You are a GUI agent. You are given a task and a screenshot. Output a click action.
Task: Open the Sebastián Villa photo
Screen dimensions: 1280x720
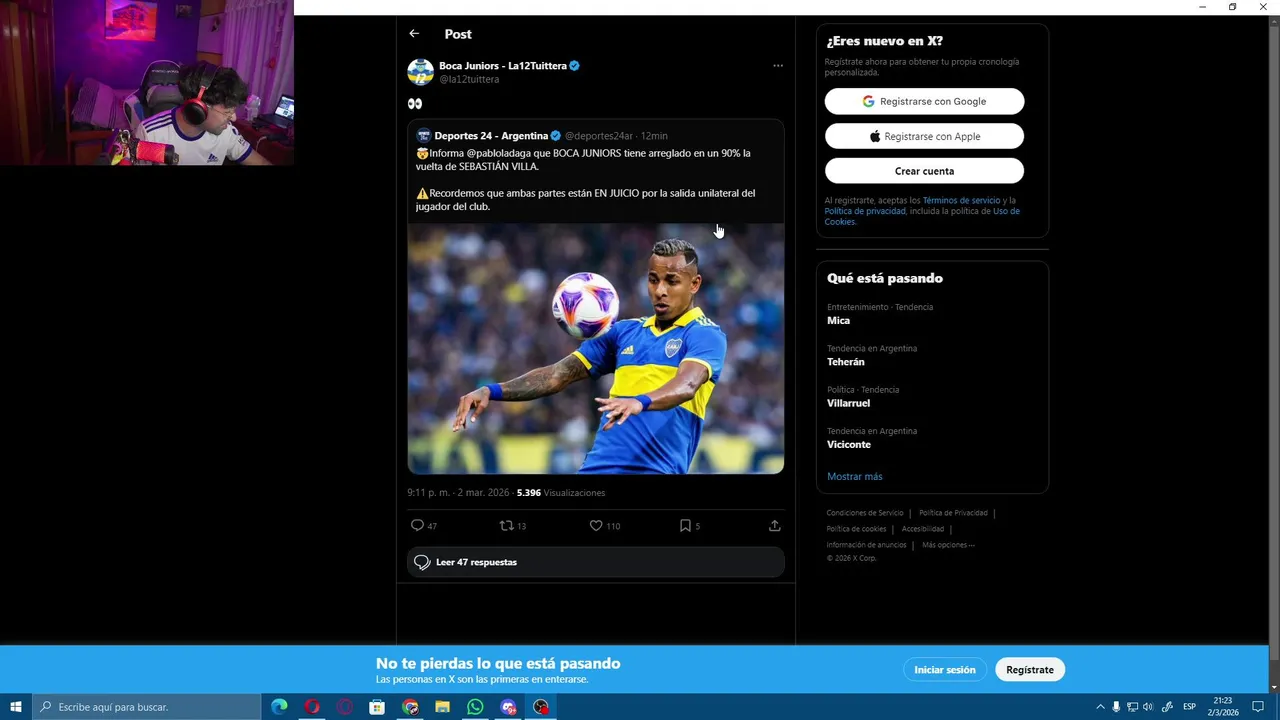tap(596, 348)
